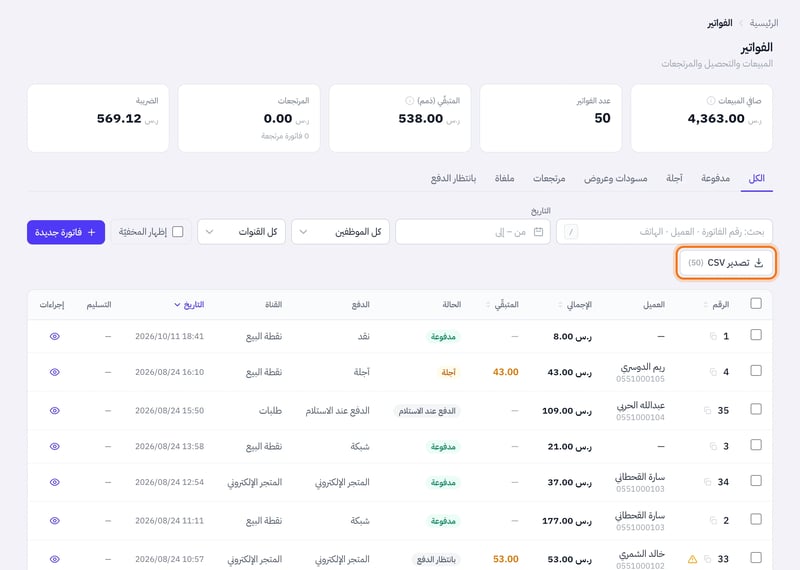Sort by التاريخ column header
800x570 pixels.
(x=189, y=305)
